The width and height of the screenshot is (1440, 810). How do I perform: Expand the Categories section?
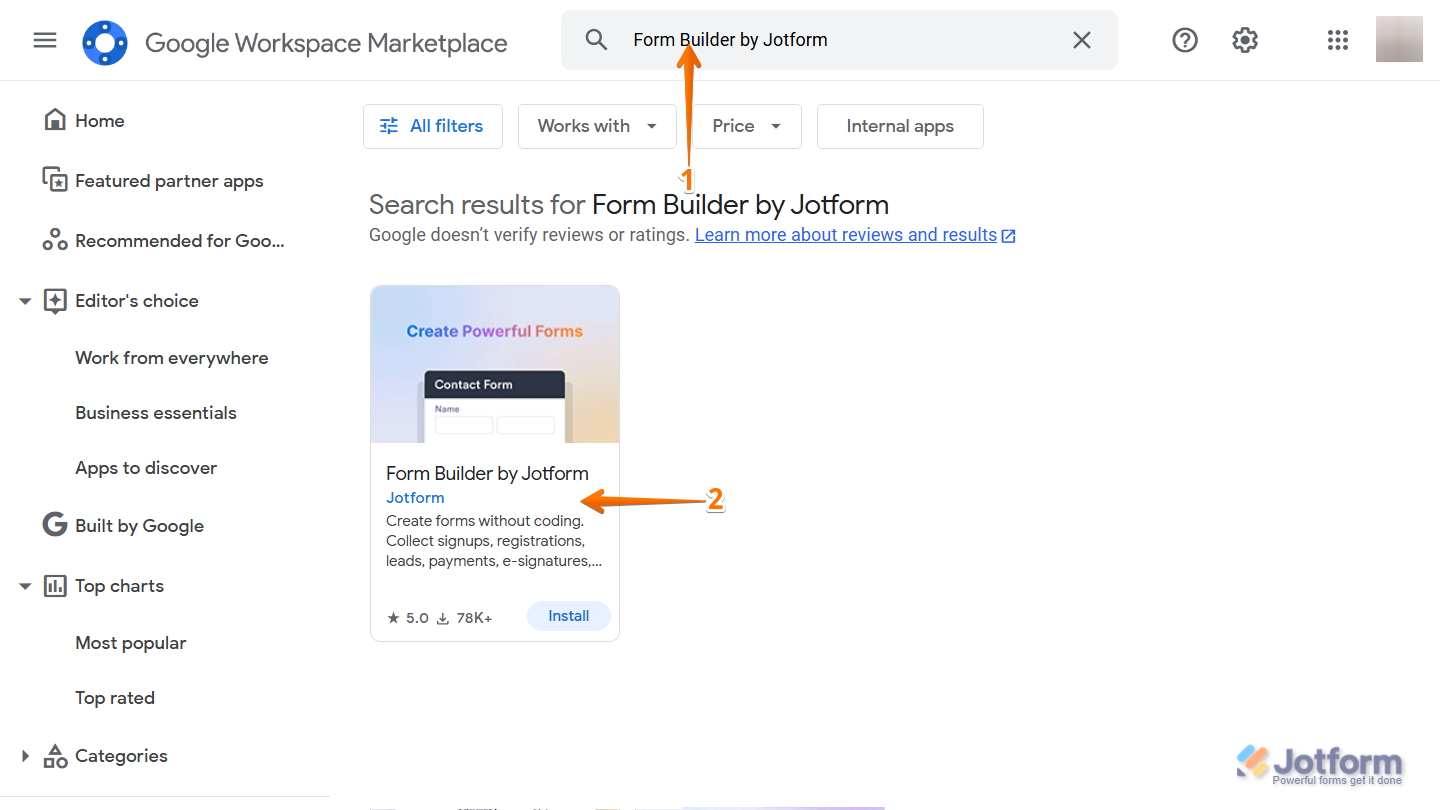(x=24, y=755)
